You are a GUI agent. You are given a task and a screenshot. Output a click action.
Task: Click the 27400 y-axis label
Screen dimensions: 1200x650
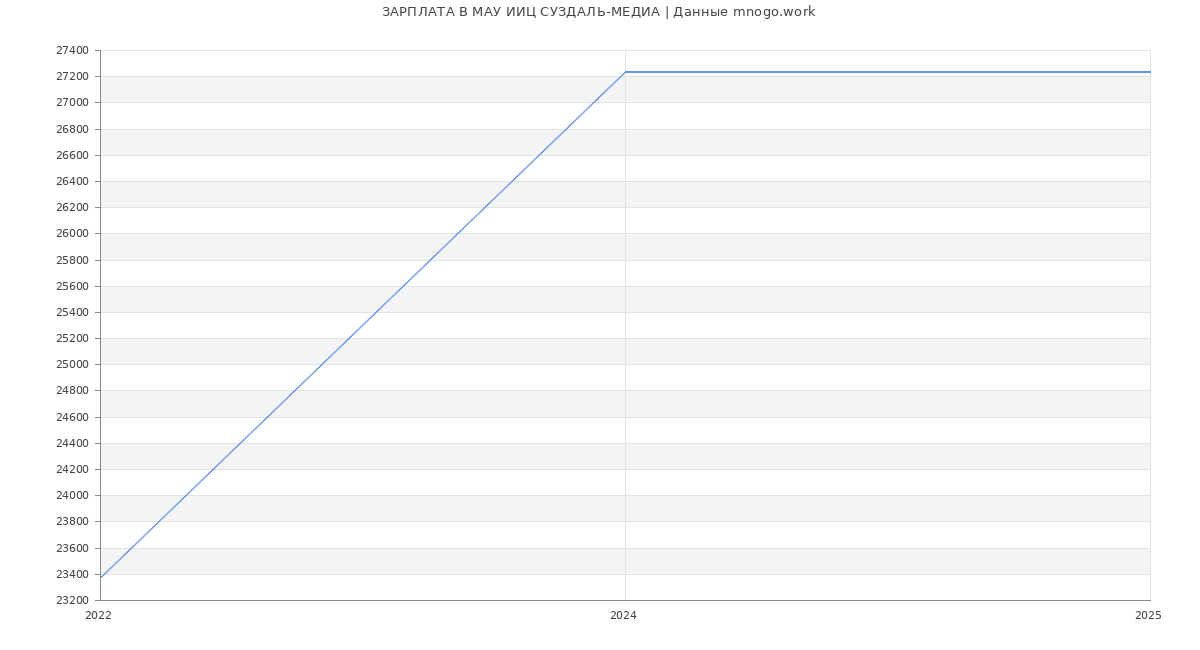click(72, 50)
